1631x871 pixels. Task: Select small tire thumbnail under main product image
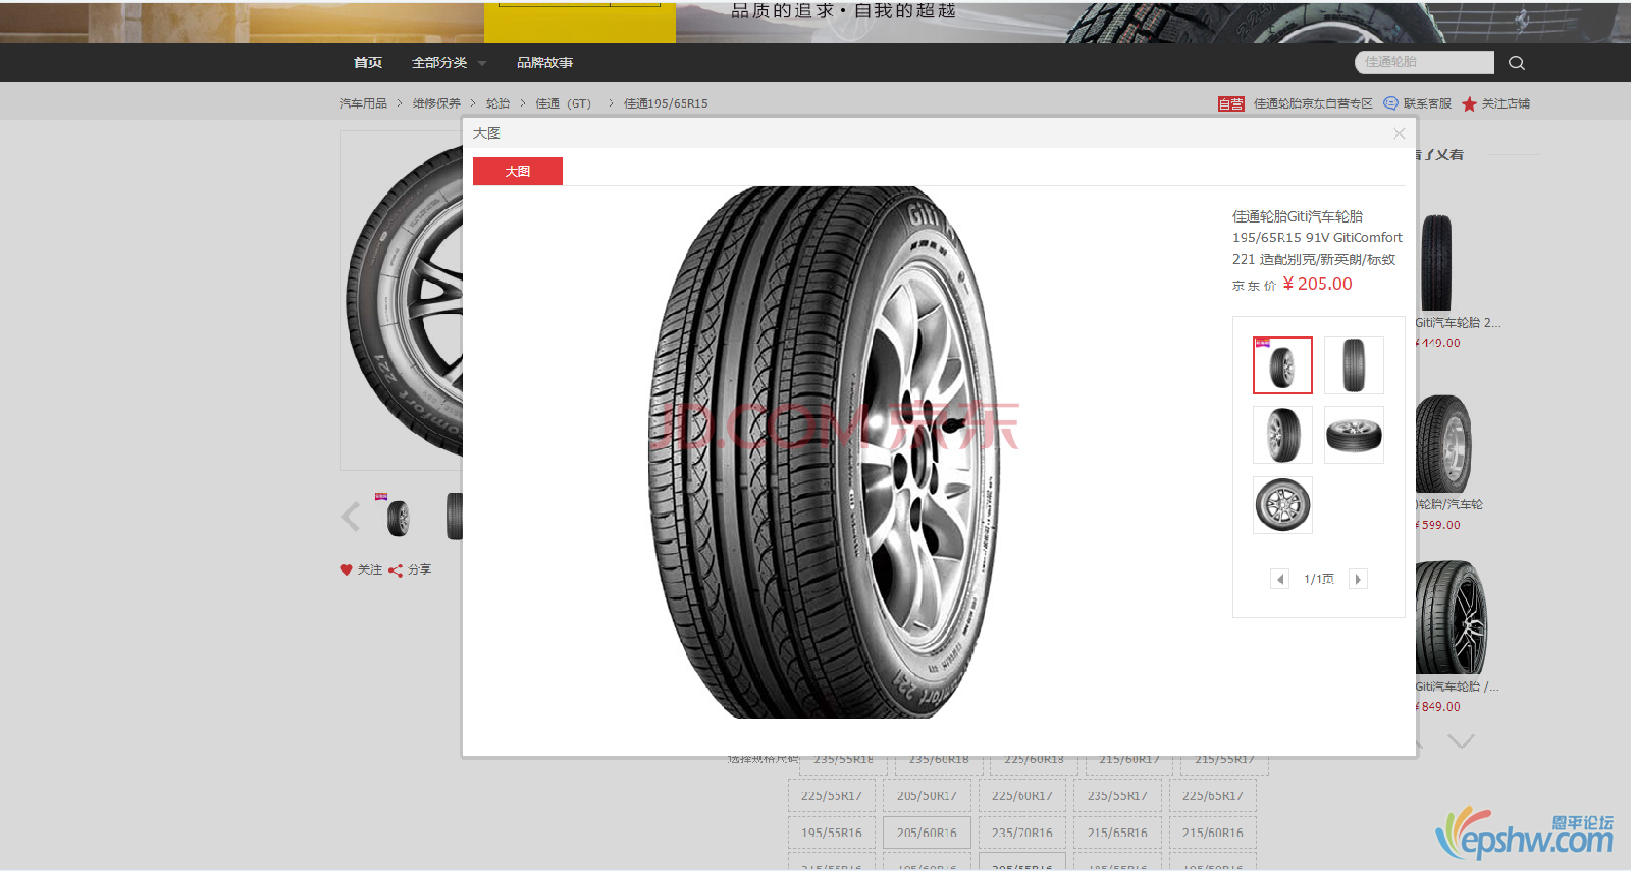click(398, 517)
